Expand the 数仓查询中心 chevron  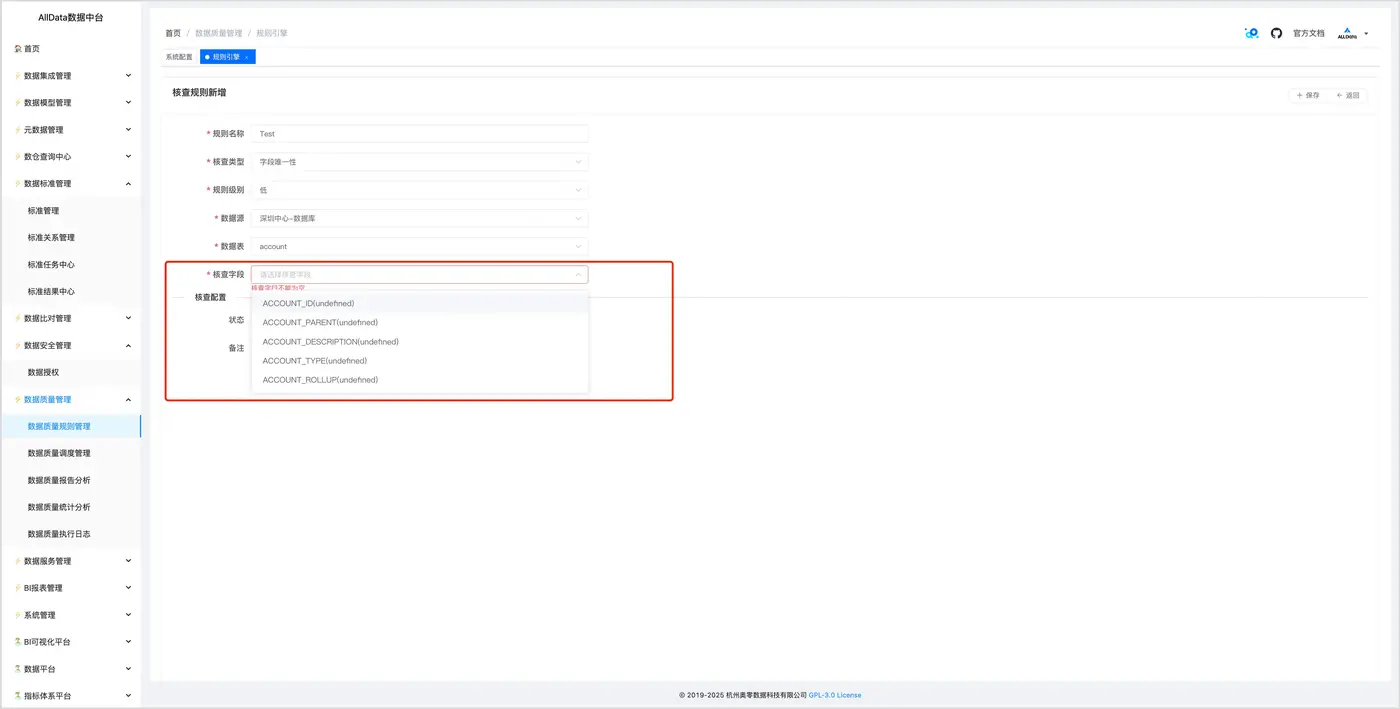pyautogui.click(x=128, y=156)
